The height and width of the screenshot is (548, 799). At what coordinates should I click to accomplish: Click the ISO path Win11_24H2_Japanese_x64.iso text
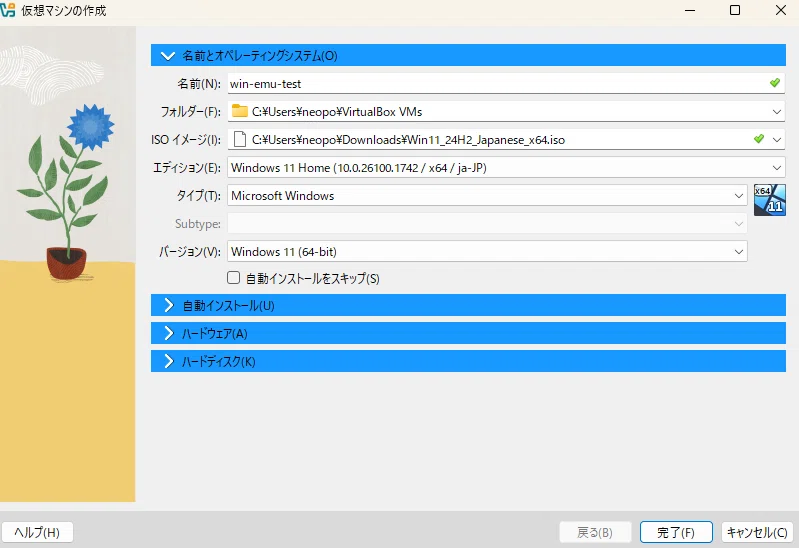(408, 140)
